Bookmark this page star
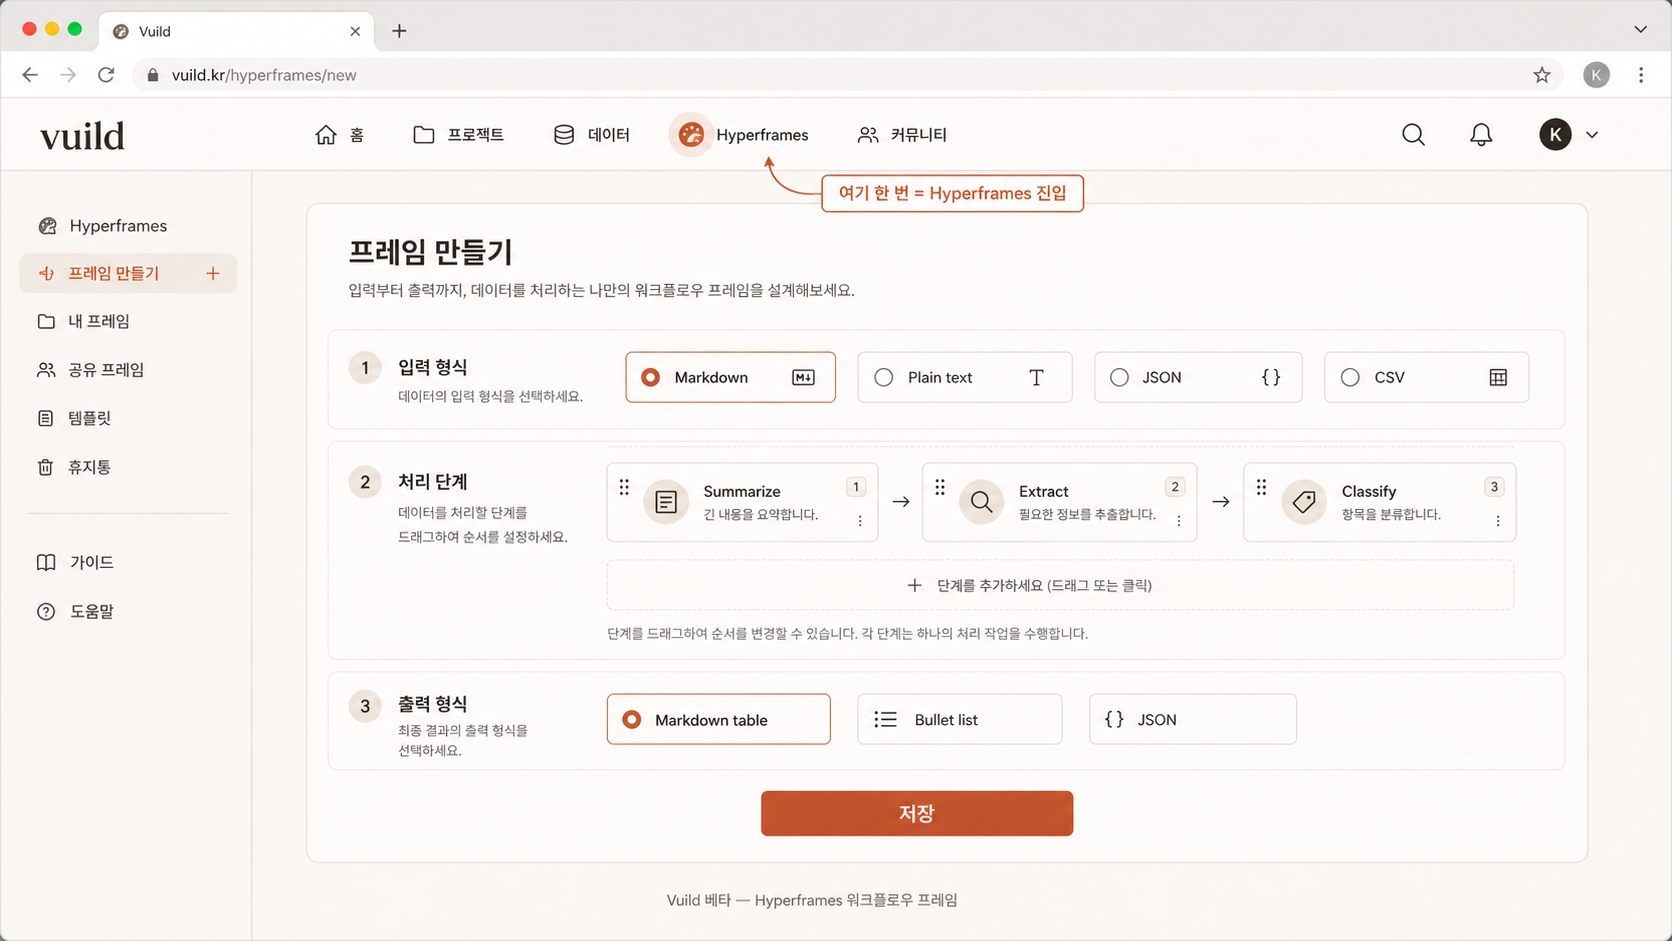Viewport: 1672px width, 941px height. [1542, 75]
